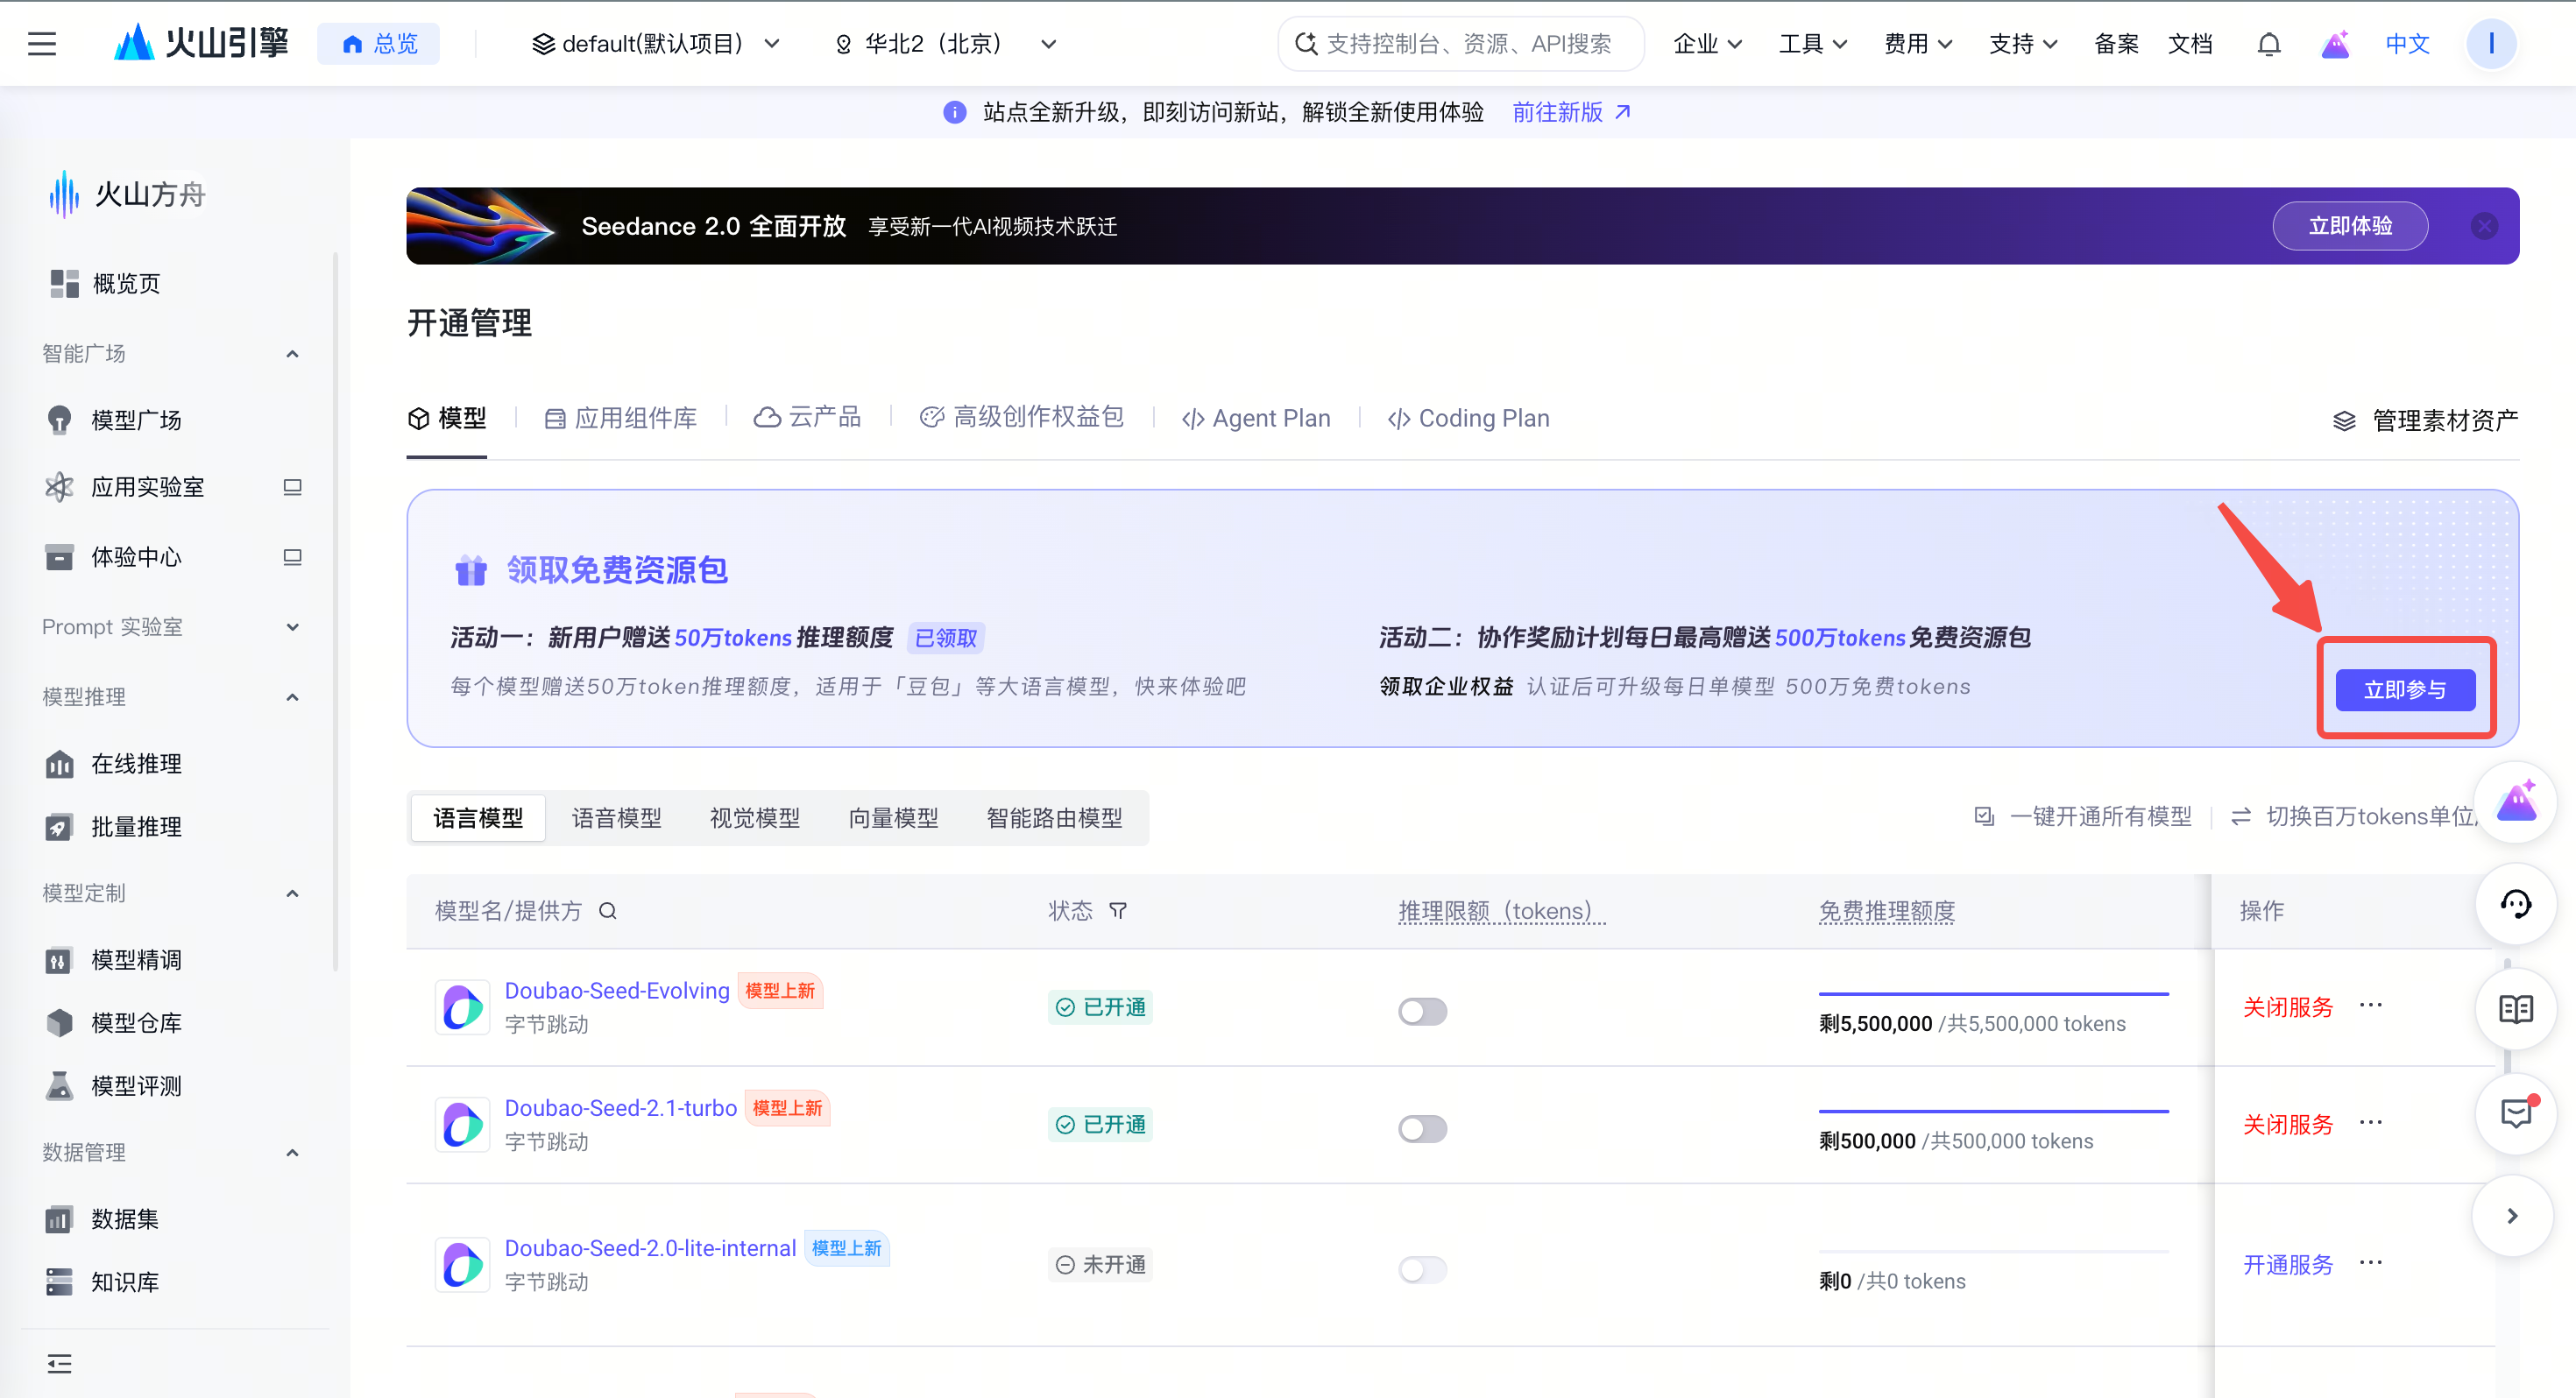Switch to the 应用组件库 tab

pos(620,418)
